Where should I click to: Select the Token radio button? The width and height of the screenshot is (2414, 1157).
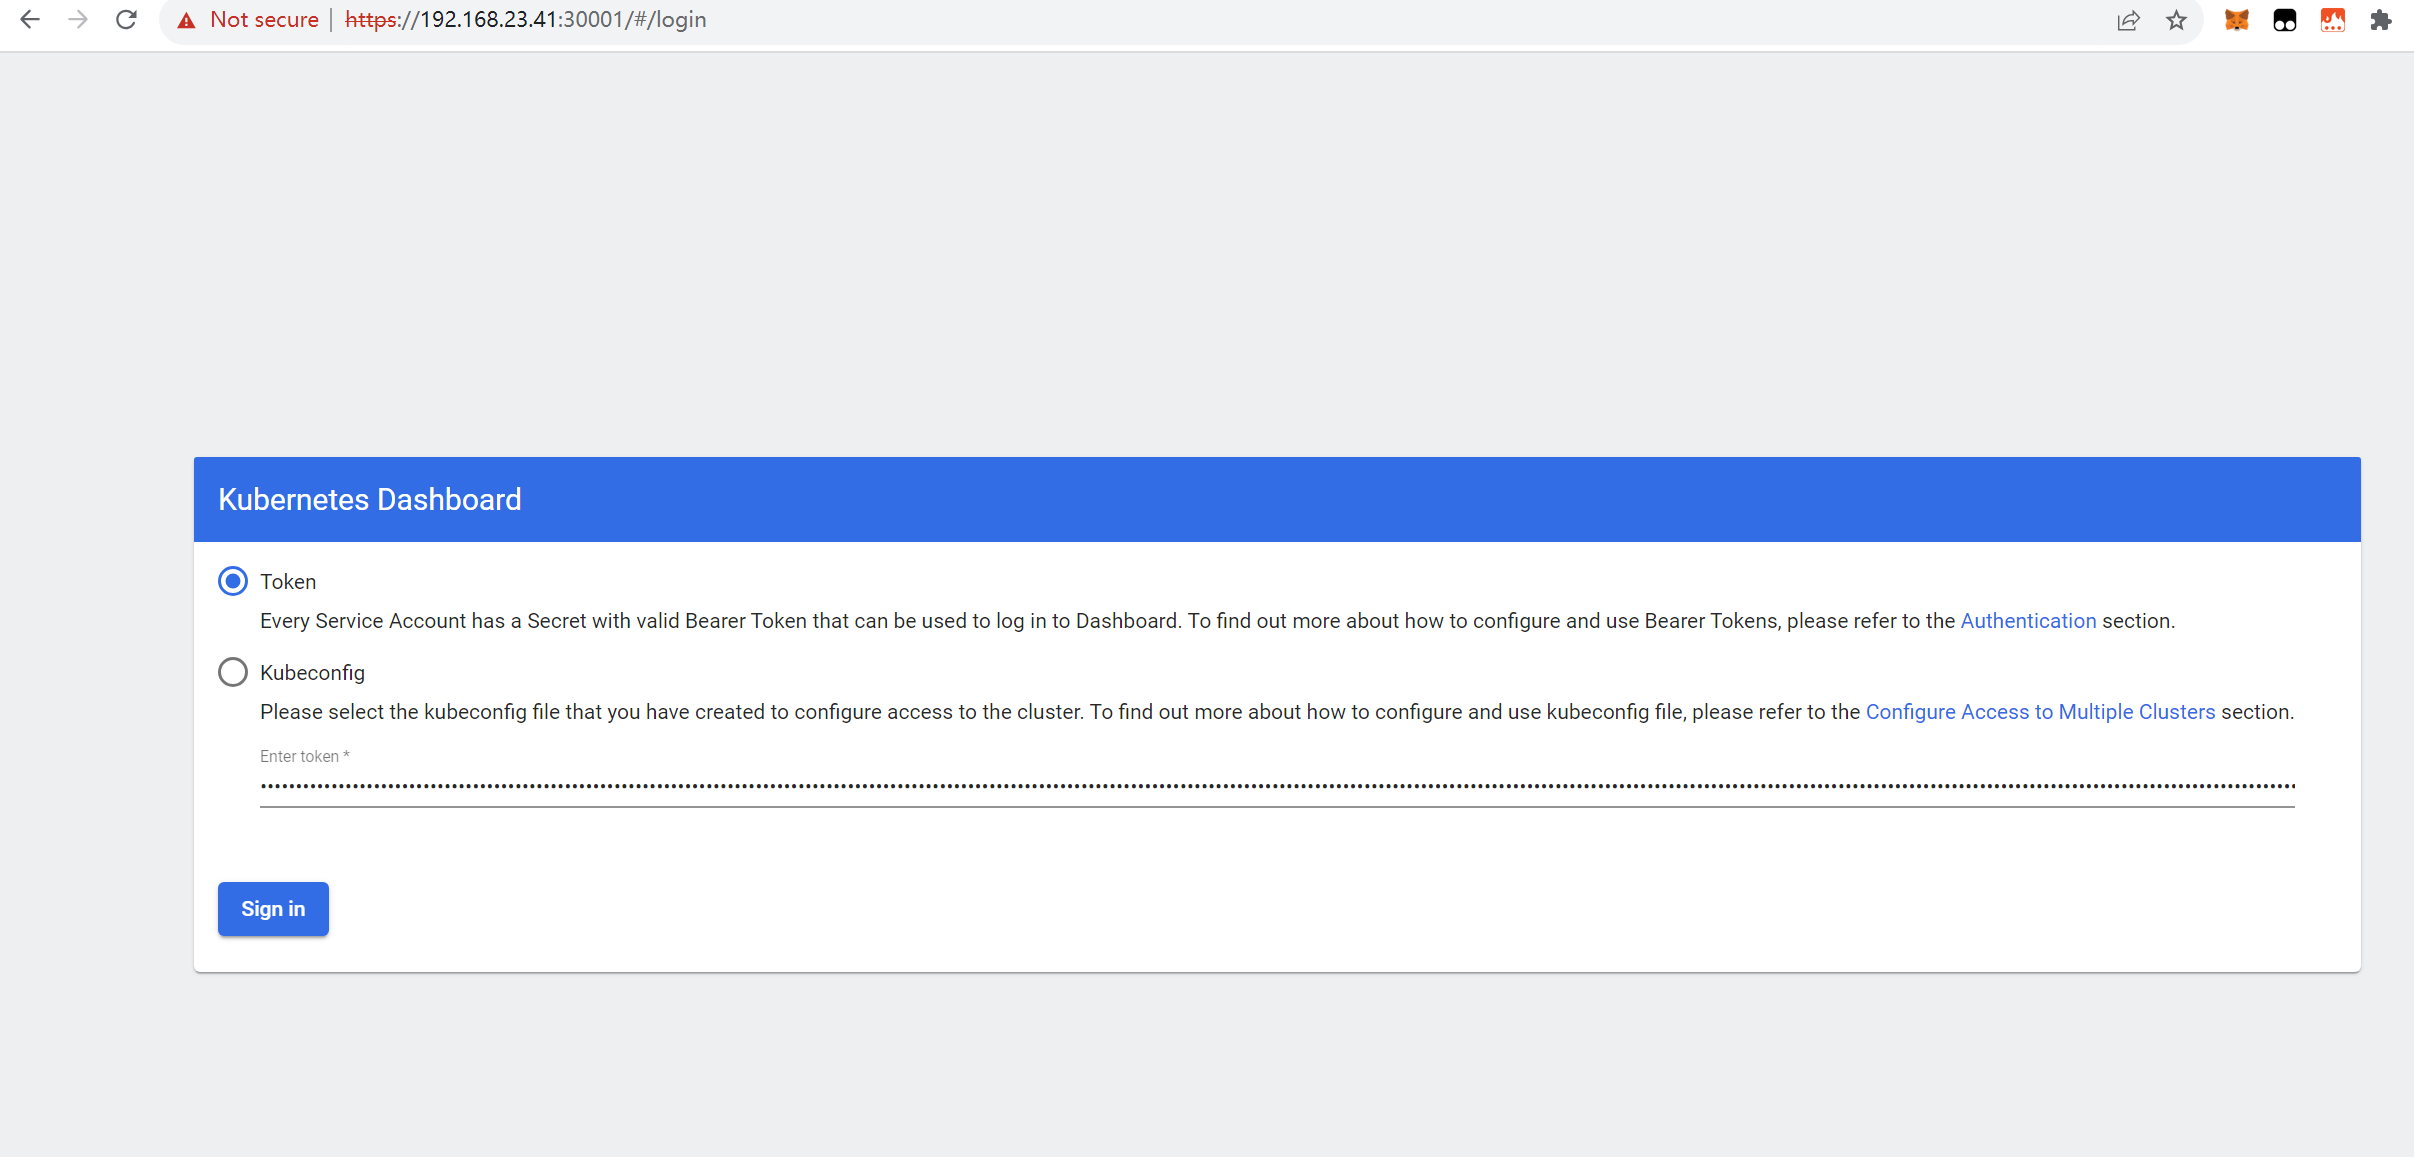click(233, 581)
